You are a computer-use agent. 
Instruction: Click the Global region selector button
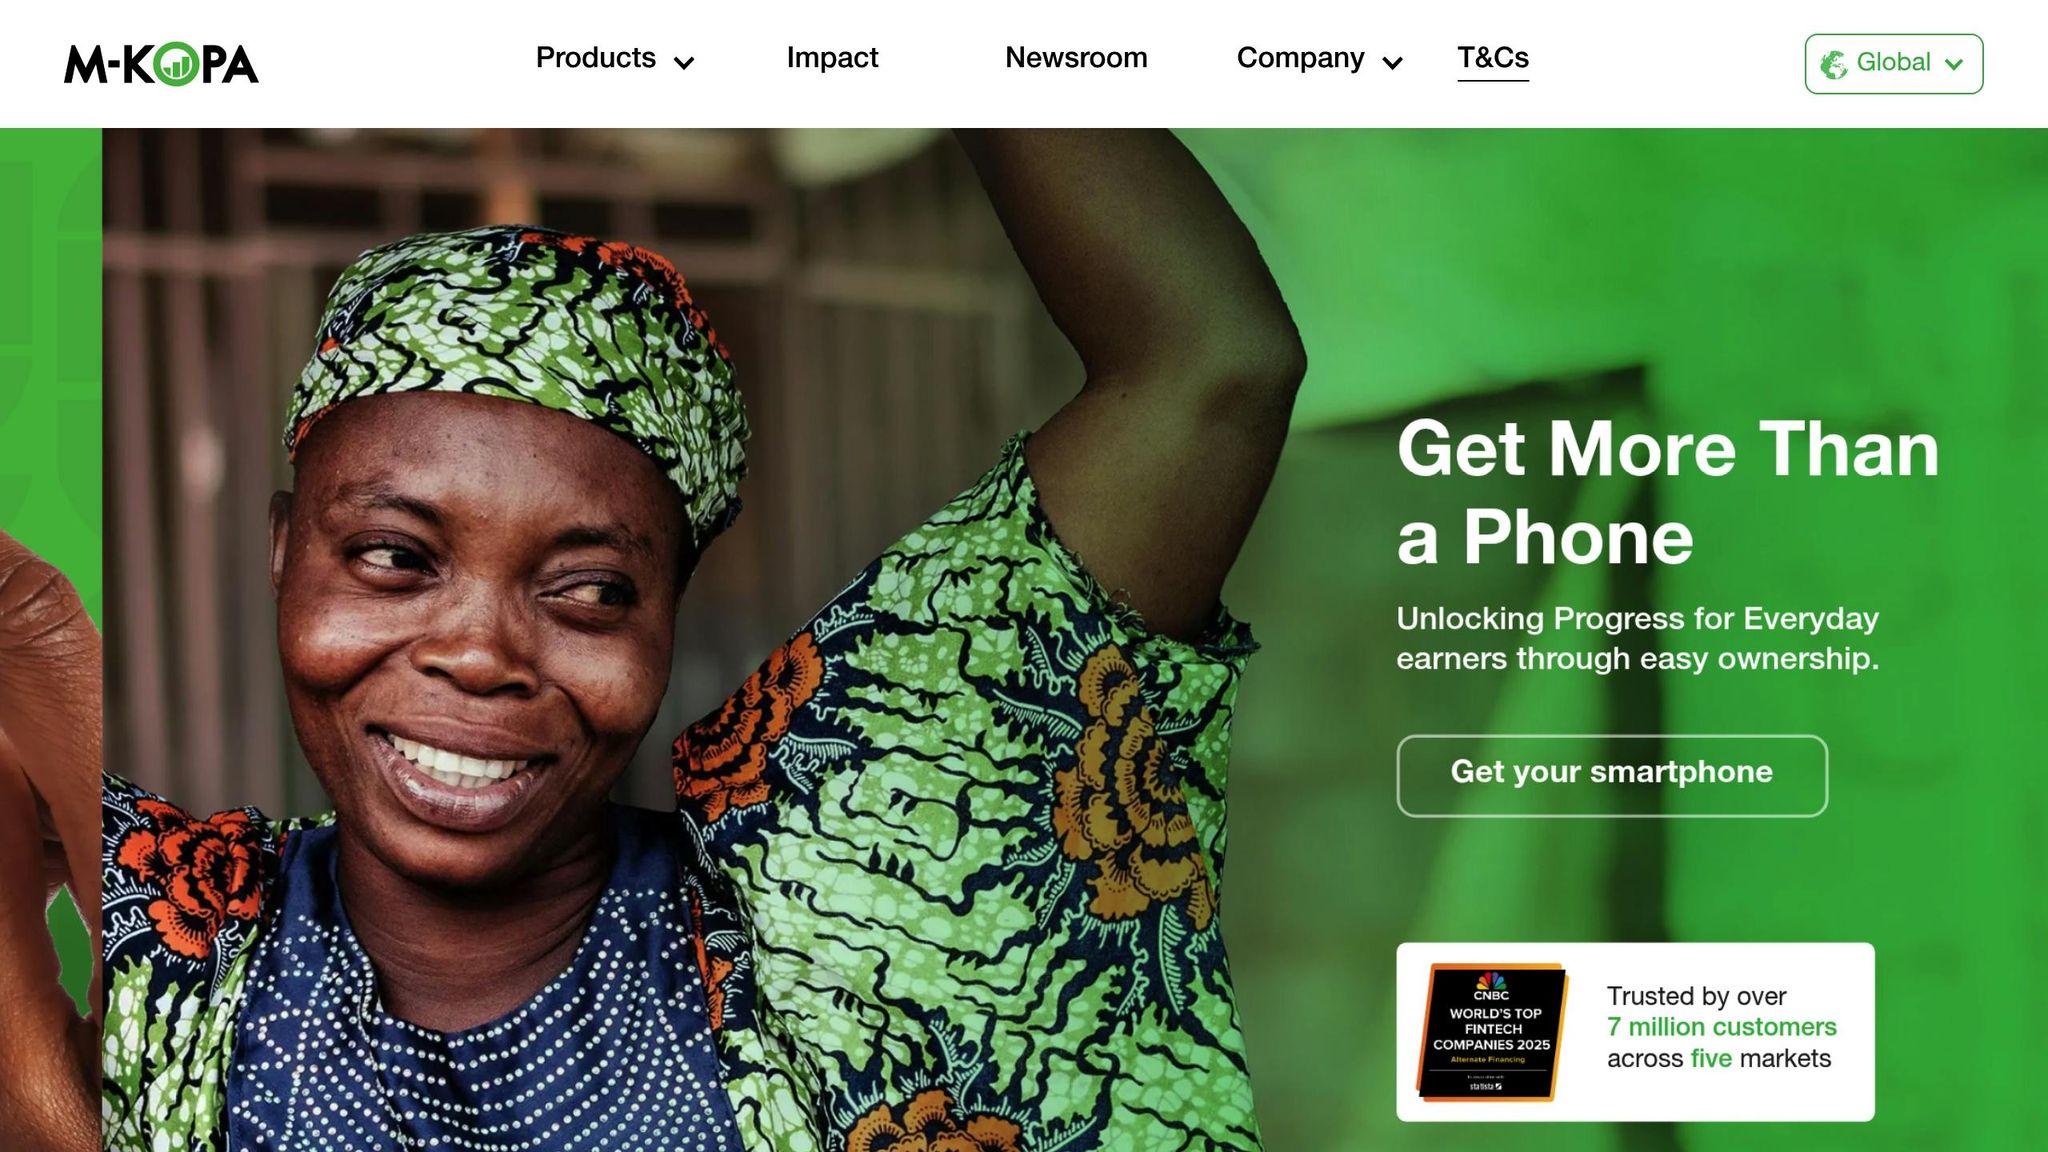1894,64
